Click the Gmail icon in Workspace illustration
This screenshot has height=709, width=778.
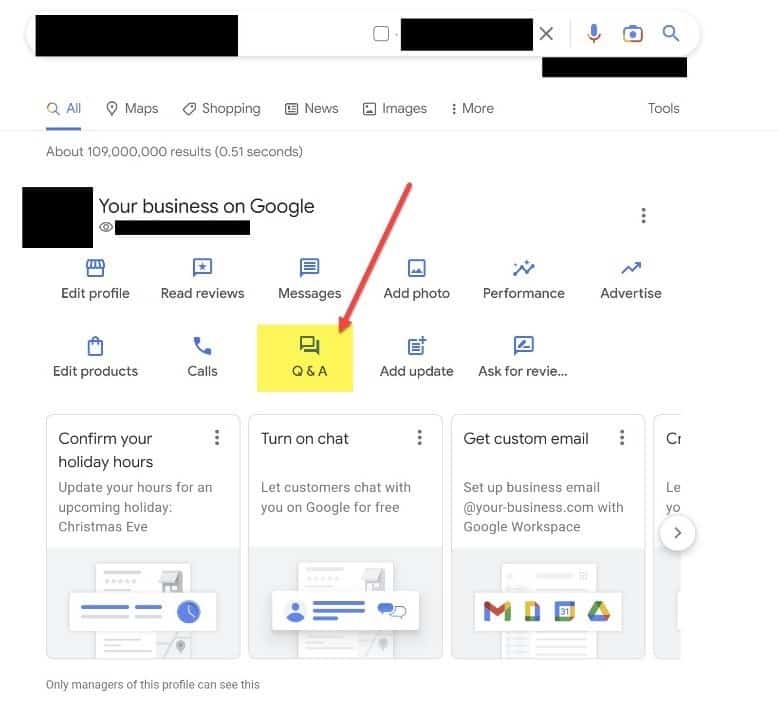(x=497, y=612)
